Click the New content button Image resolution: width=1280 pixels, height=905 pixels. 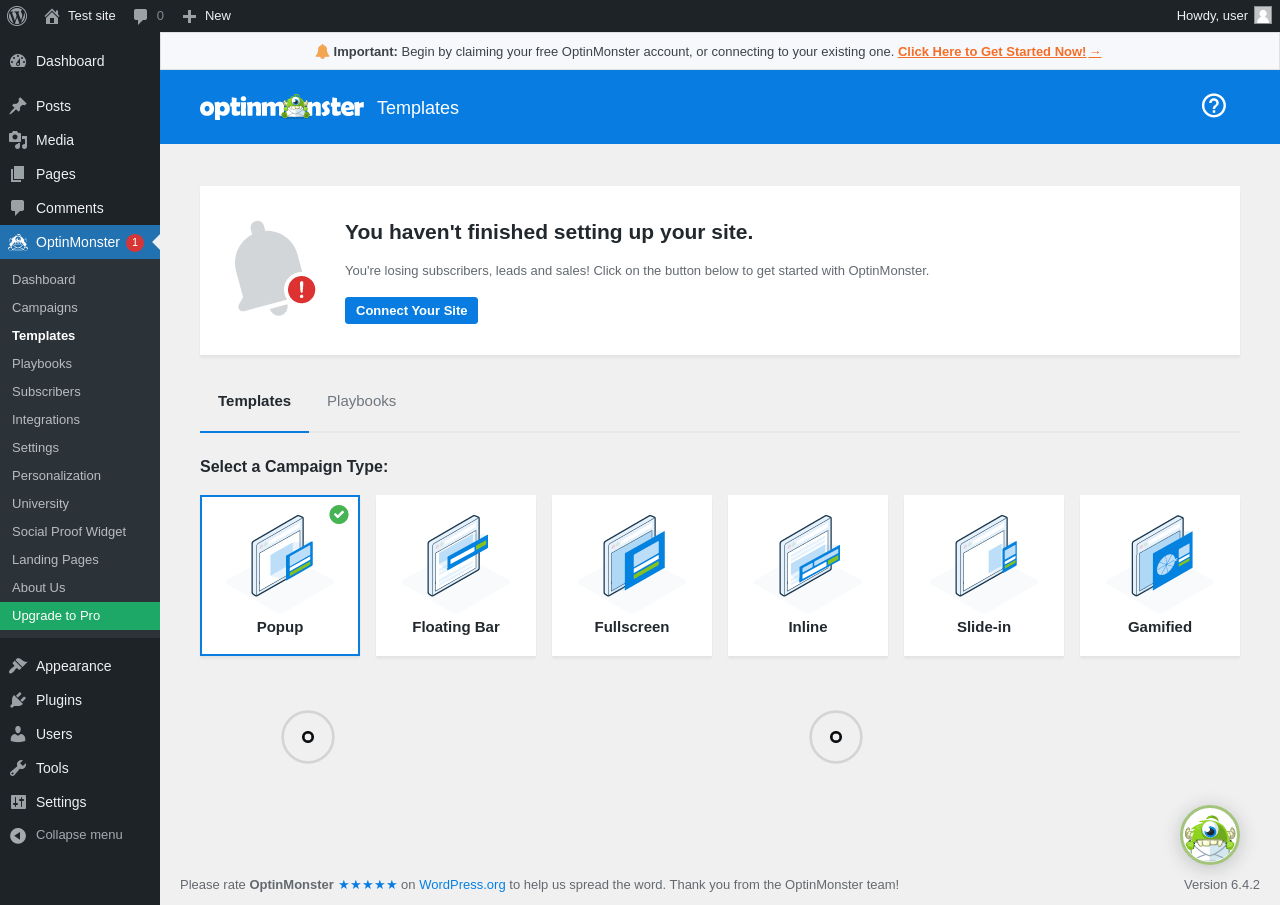coord(206,16)
